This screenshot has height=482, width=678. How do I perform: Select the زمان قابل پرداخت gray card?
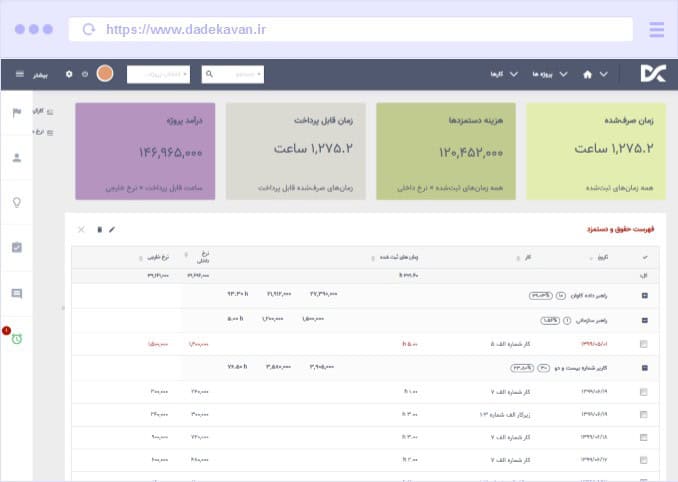[296, 151]
